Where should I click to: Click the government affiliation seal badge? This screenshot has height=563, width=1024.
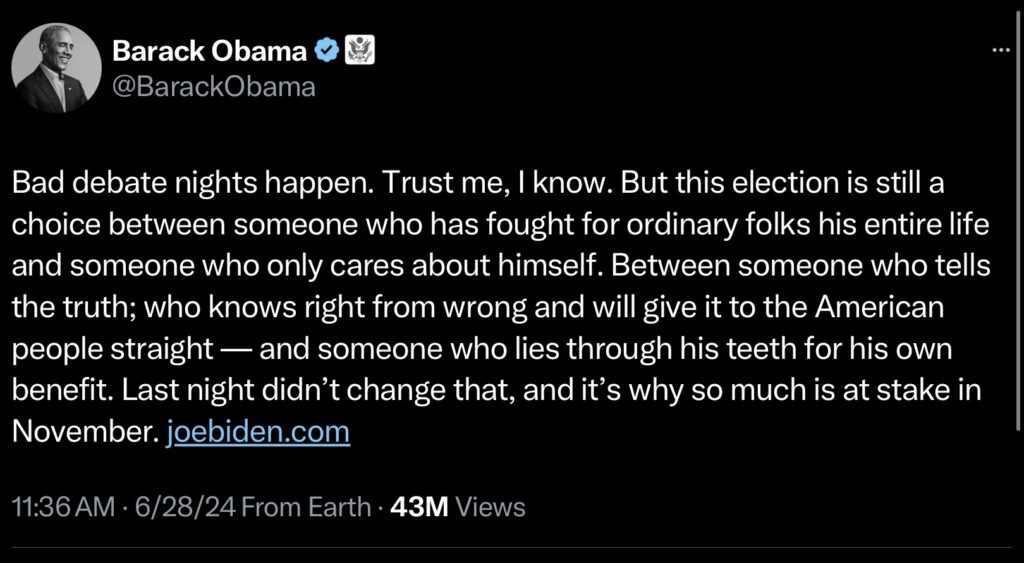click(x=359, y=49)
